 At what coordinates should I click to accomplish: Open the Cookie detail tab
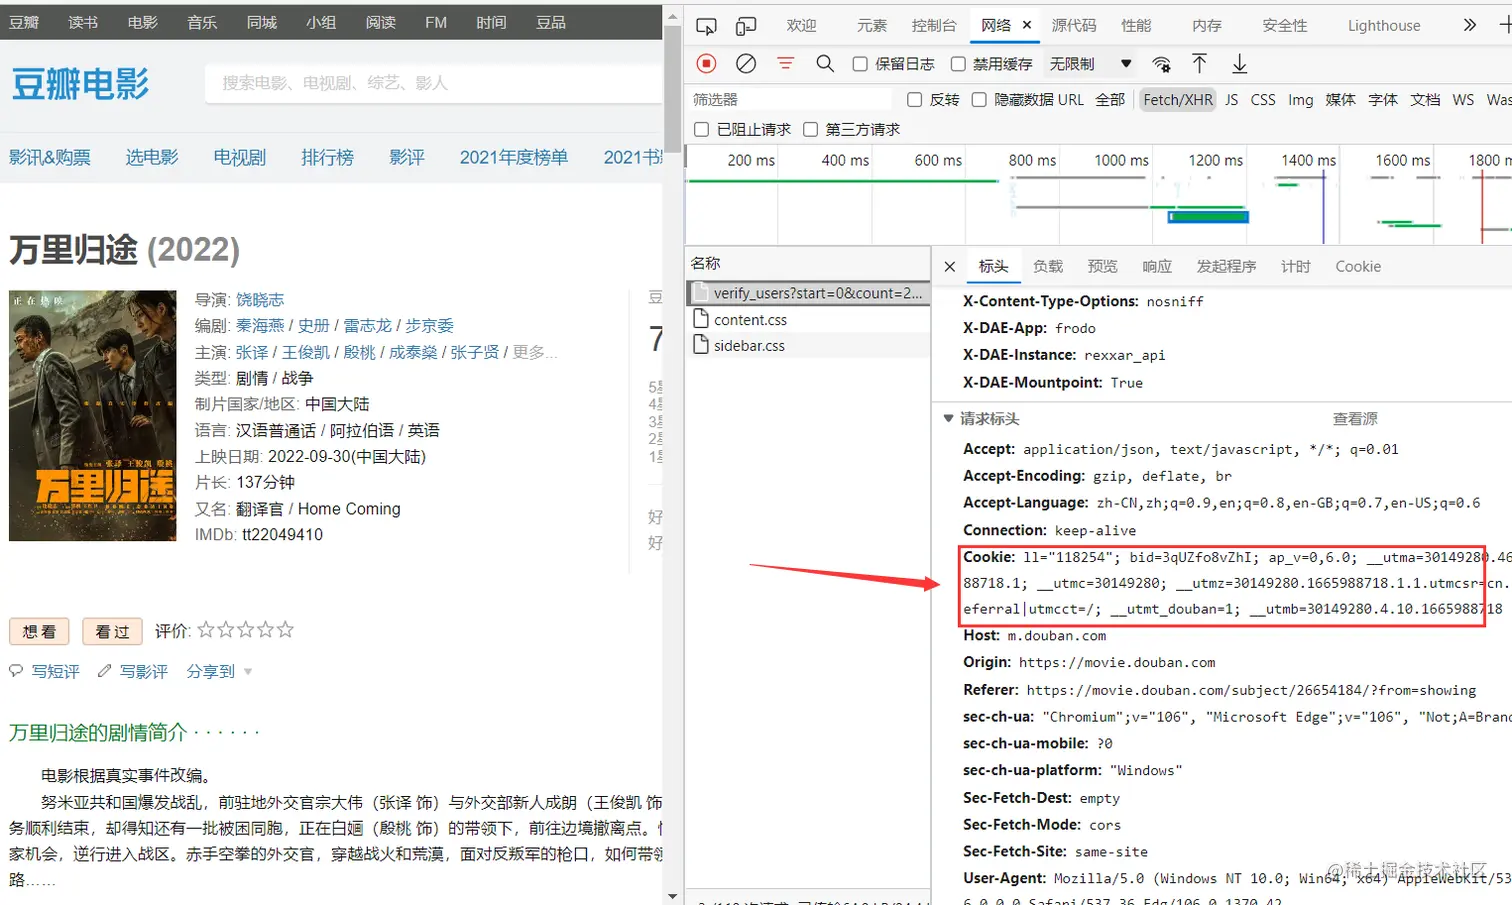[x=1358, y=266]
